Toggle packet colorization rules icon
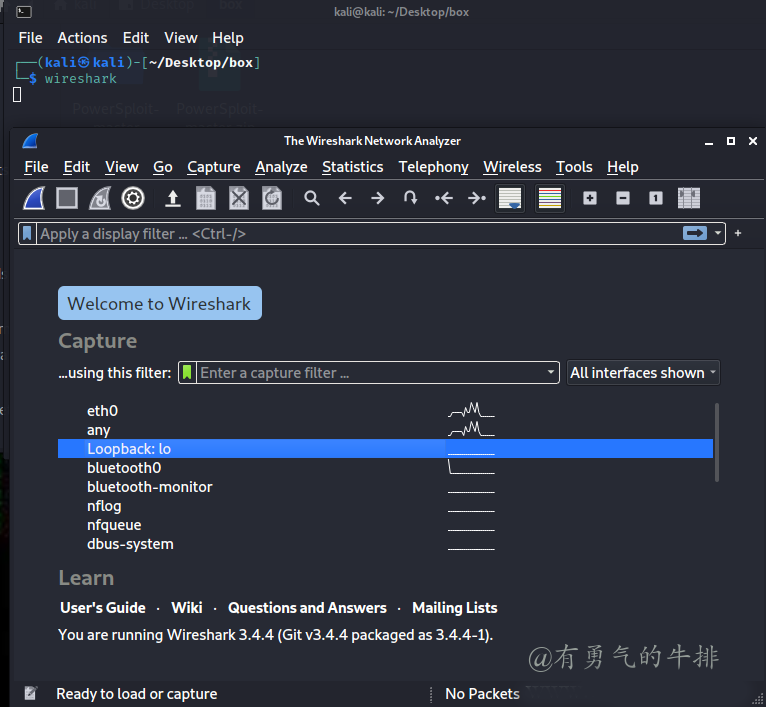766x707 pixels. [x=550, y=198]
